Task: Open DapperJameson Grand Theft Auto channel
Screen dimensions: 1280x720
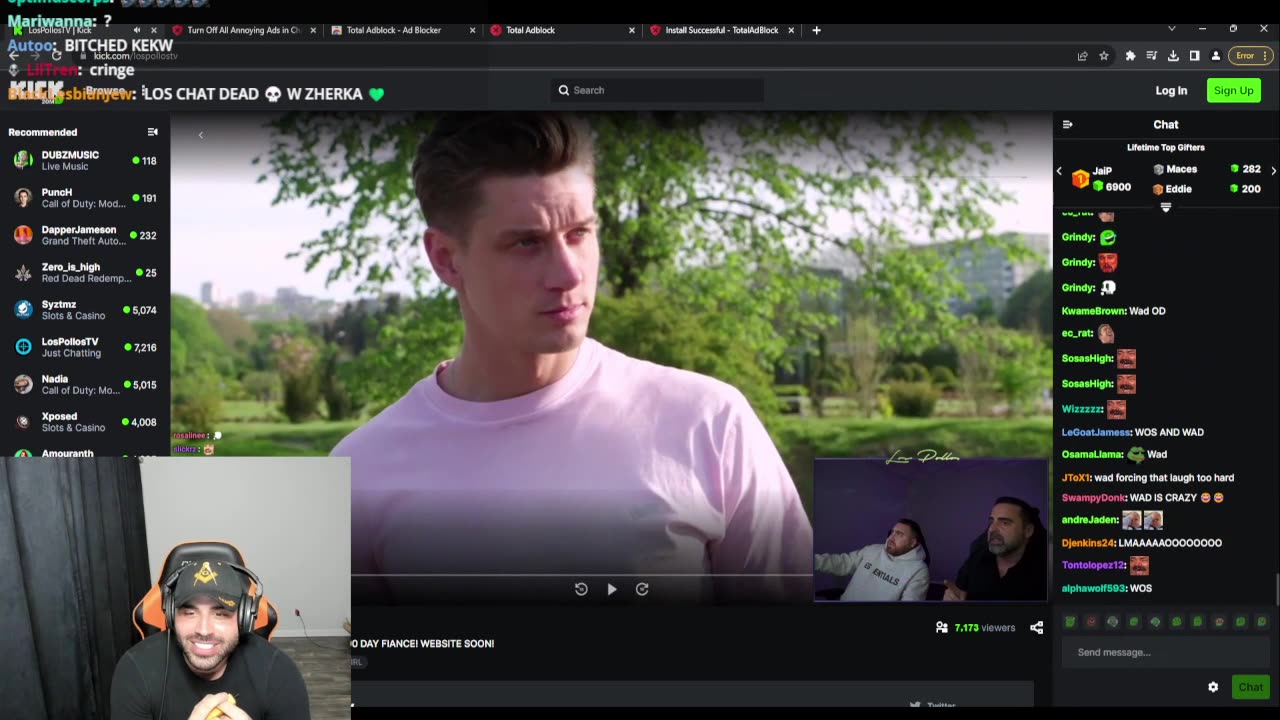Action: click(x=85, y=235)
